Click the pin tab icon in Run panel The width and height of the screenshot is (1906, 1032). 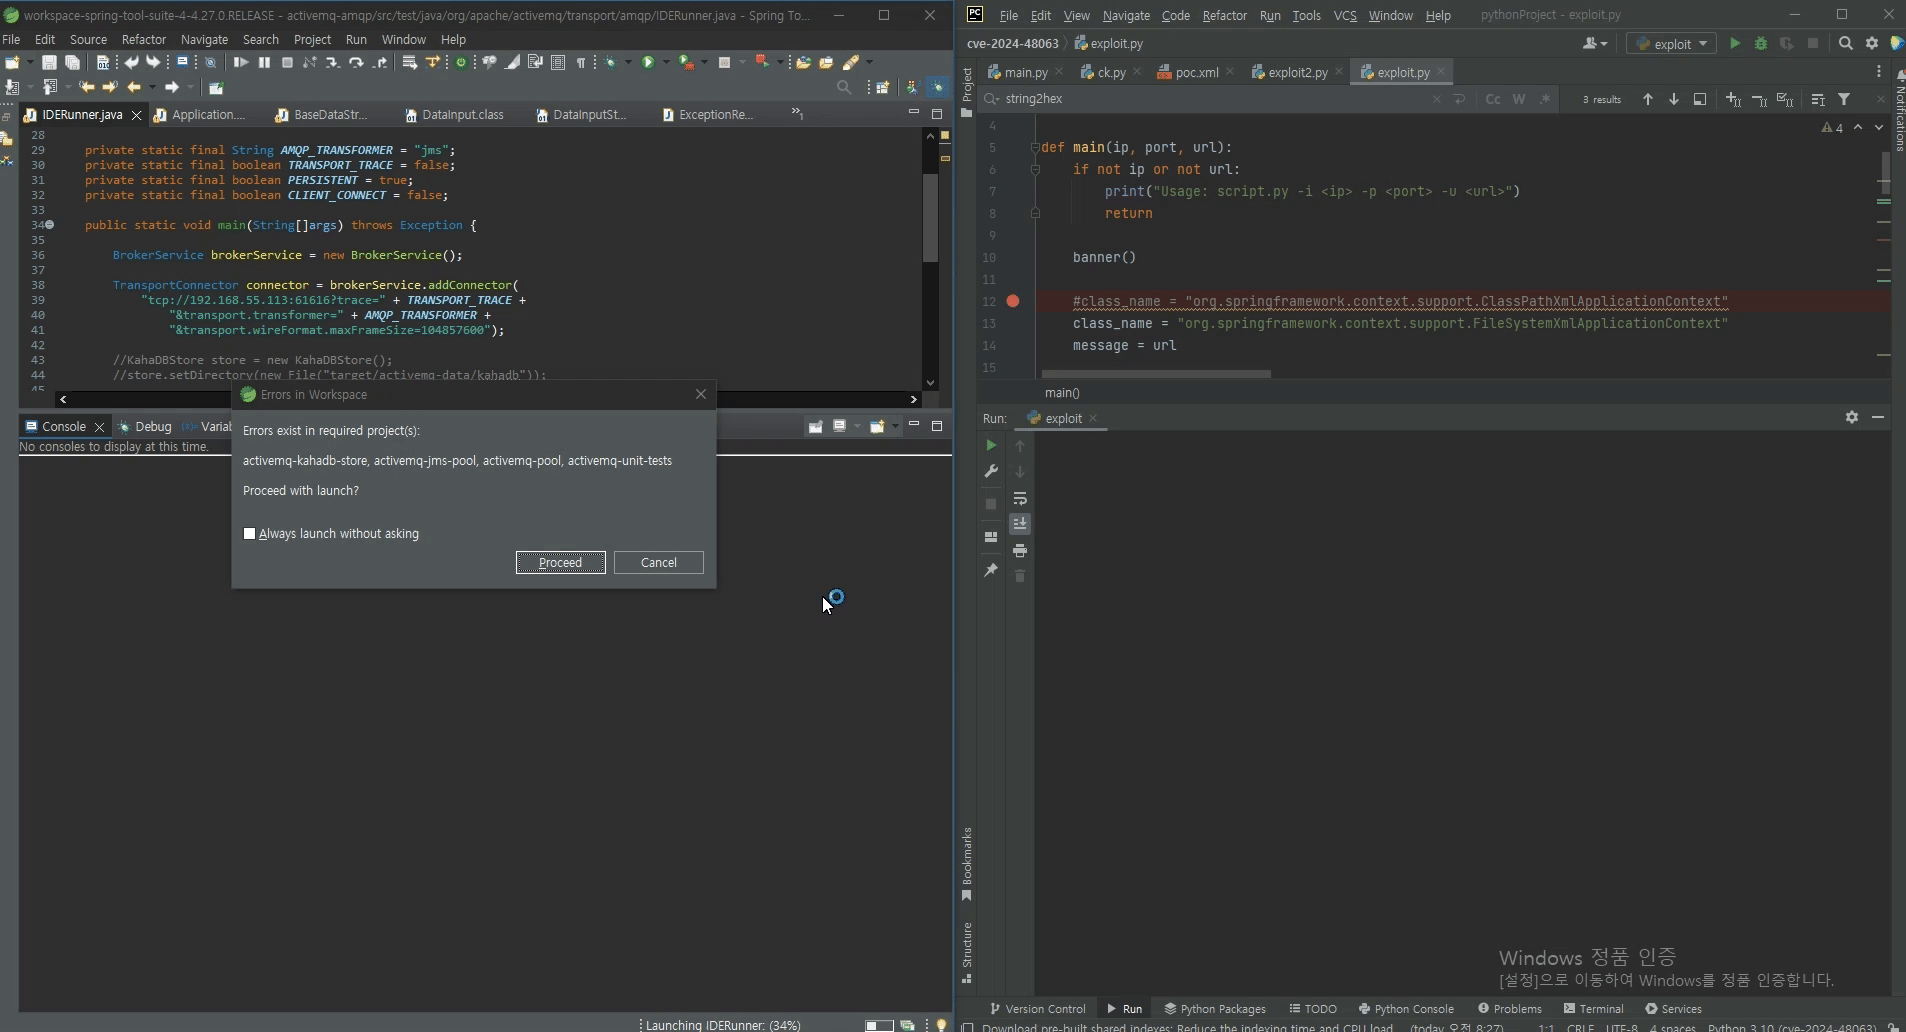click(x=991, y=570)
